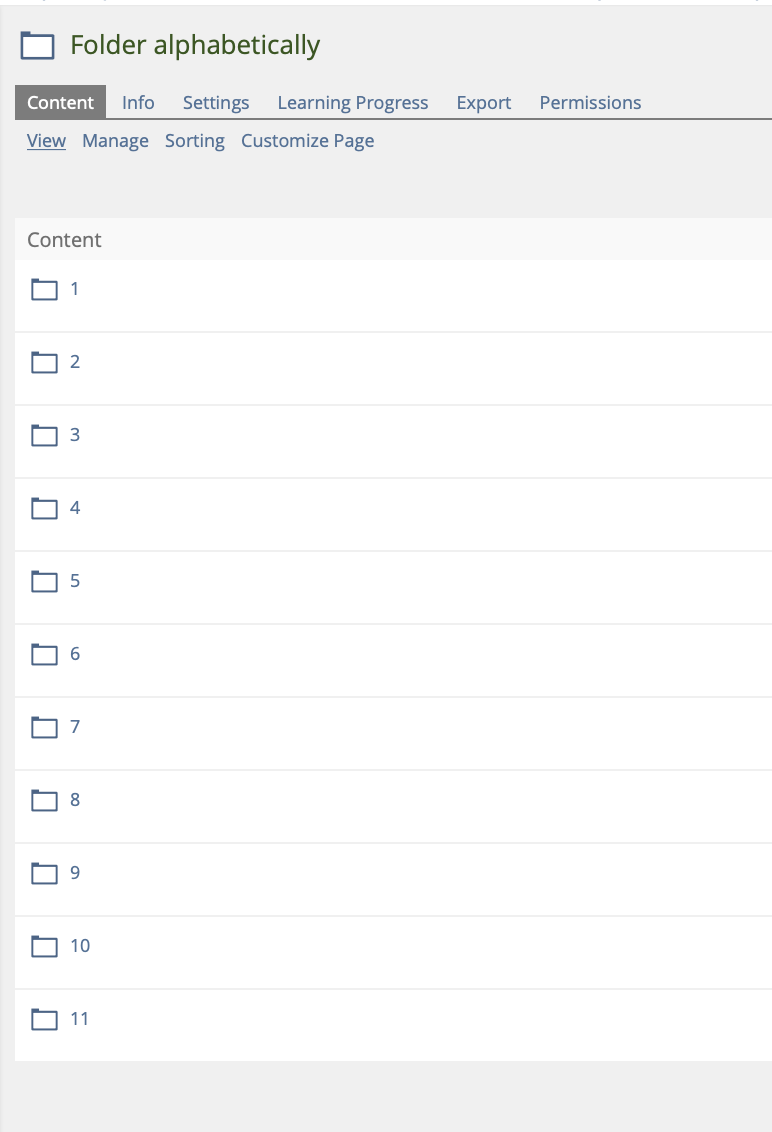Select the Permissions tab
772x1132 pixels.
pyautogui.click(x=590, y=103)
